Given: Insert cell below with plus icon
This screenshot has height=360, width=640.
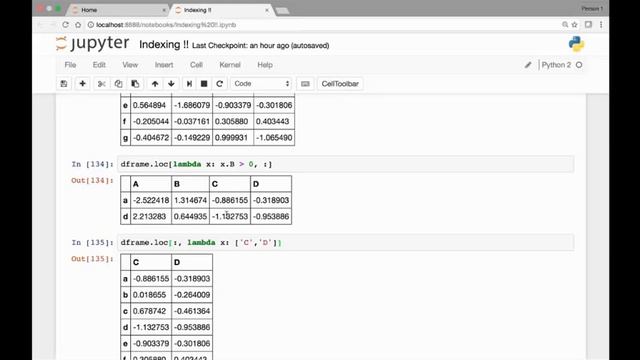Looking at the screenshot, I should tap(82, 84).
